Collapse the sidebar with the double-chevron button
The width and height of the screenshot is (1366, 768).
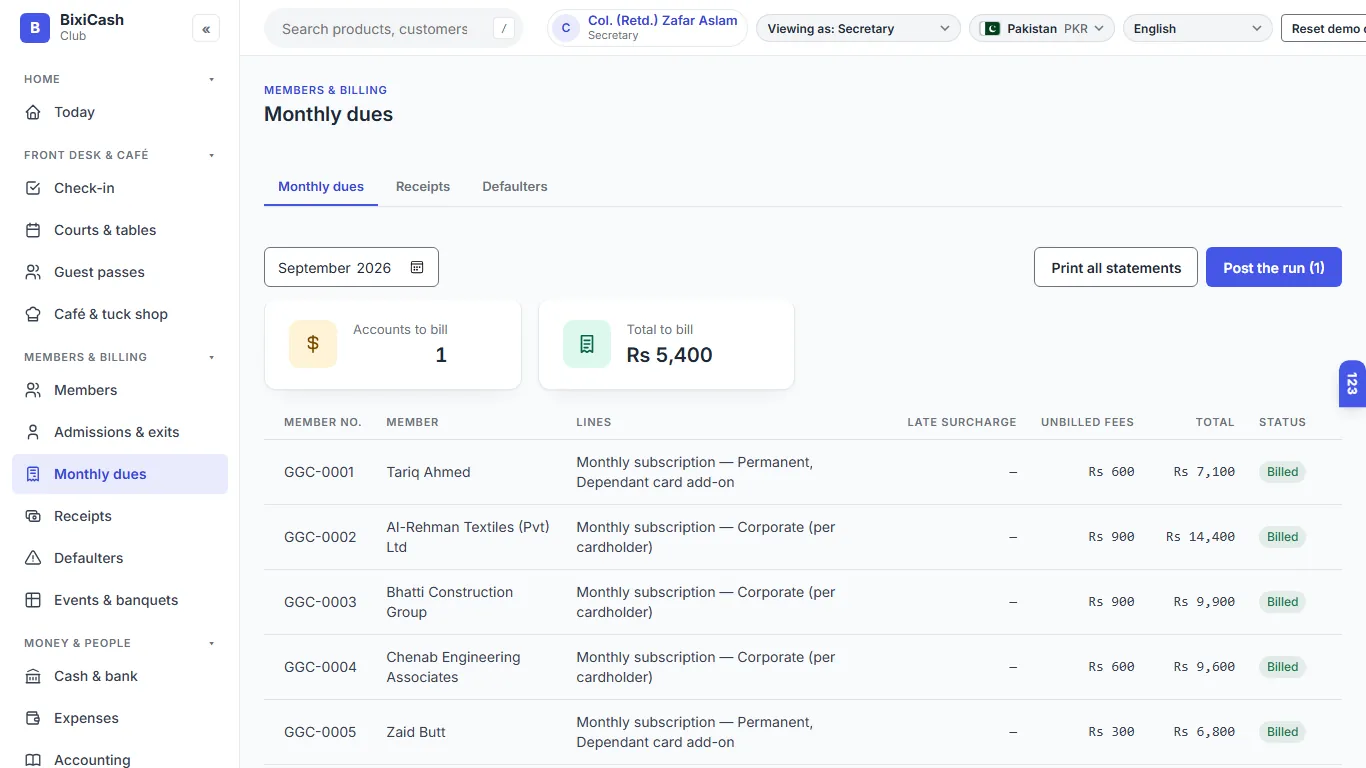pyautogui.click(x=206, y=29)
